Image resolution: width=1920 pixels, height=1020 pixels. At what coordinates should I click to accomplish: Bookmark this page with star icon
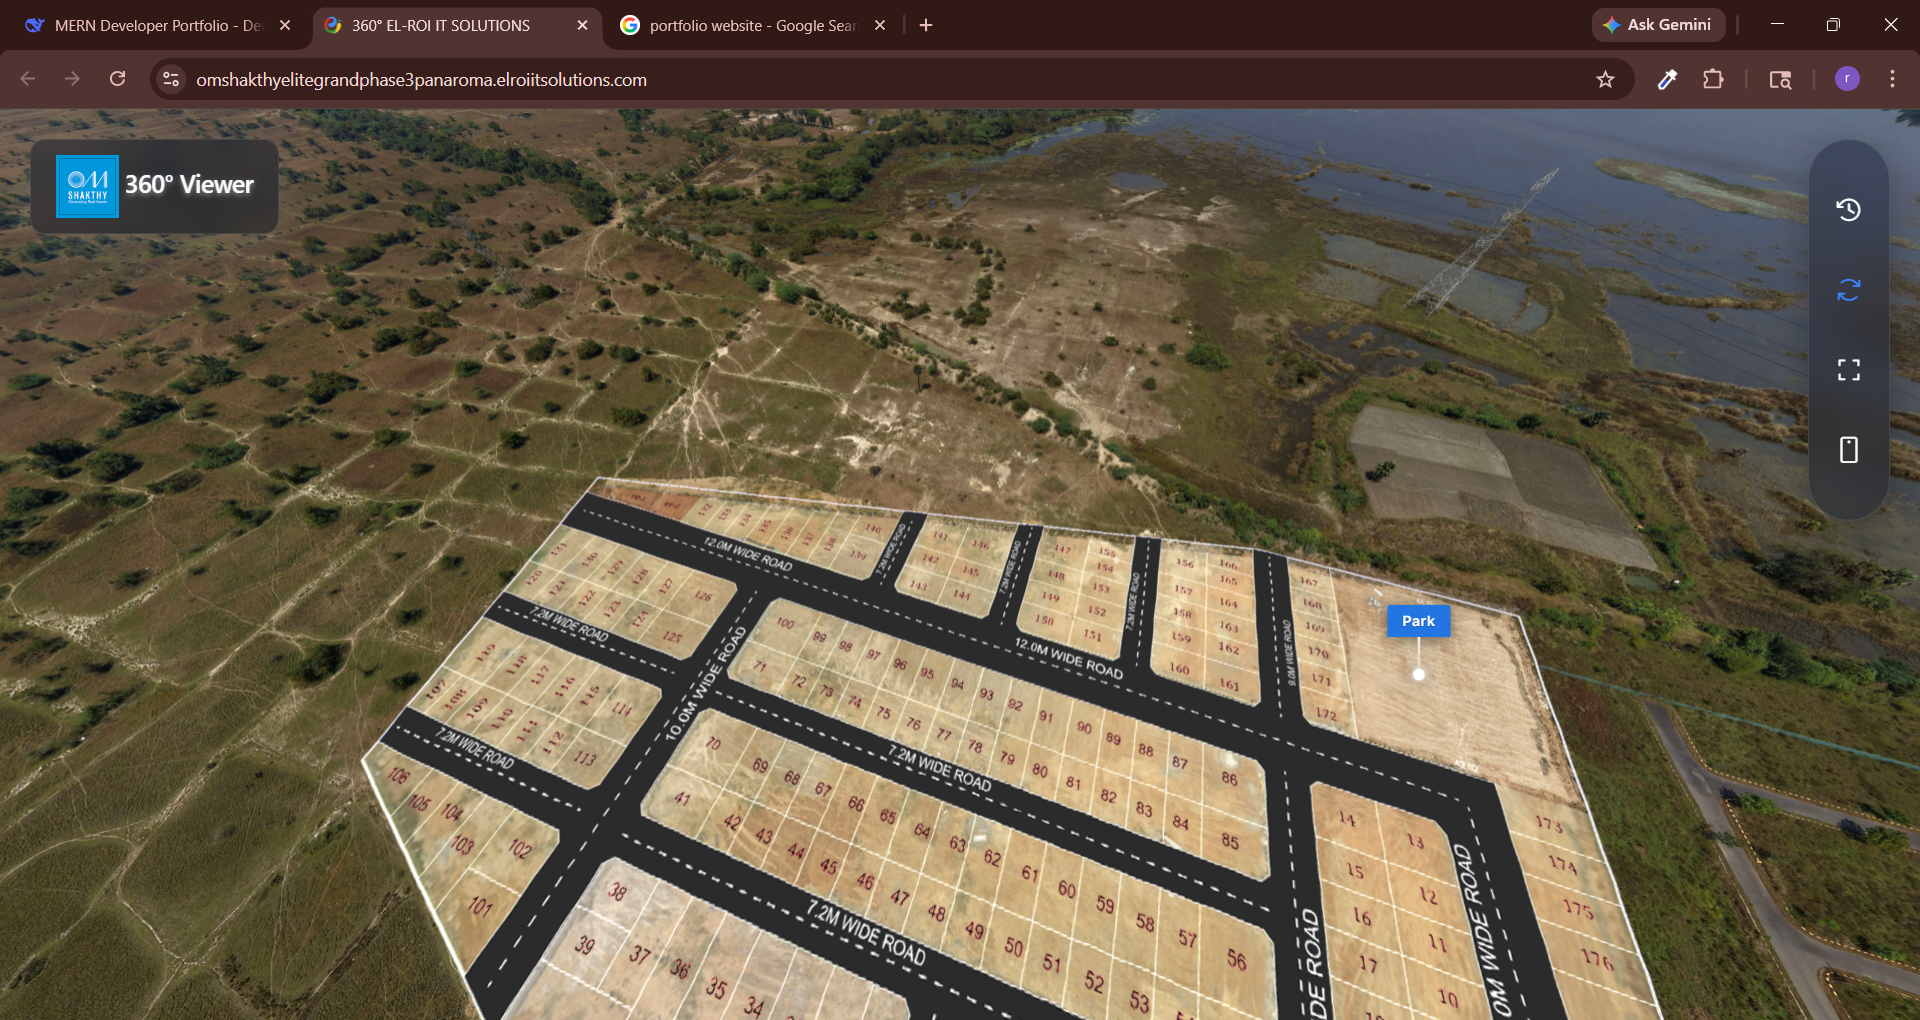click(x=1605, y=80)
